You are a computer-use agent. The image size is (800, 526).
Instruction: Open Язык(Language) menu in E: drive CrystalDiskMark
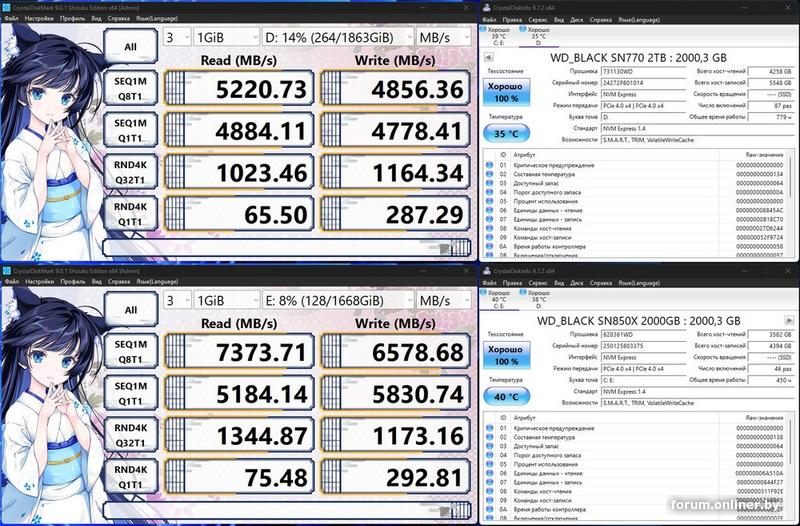click(x=157, y=282)
